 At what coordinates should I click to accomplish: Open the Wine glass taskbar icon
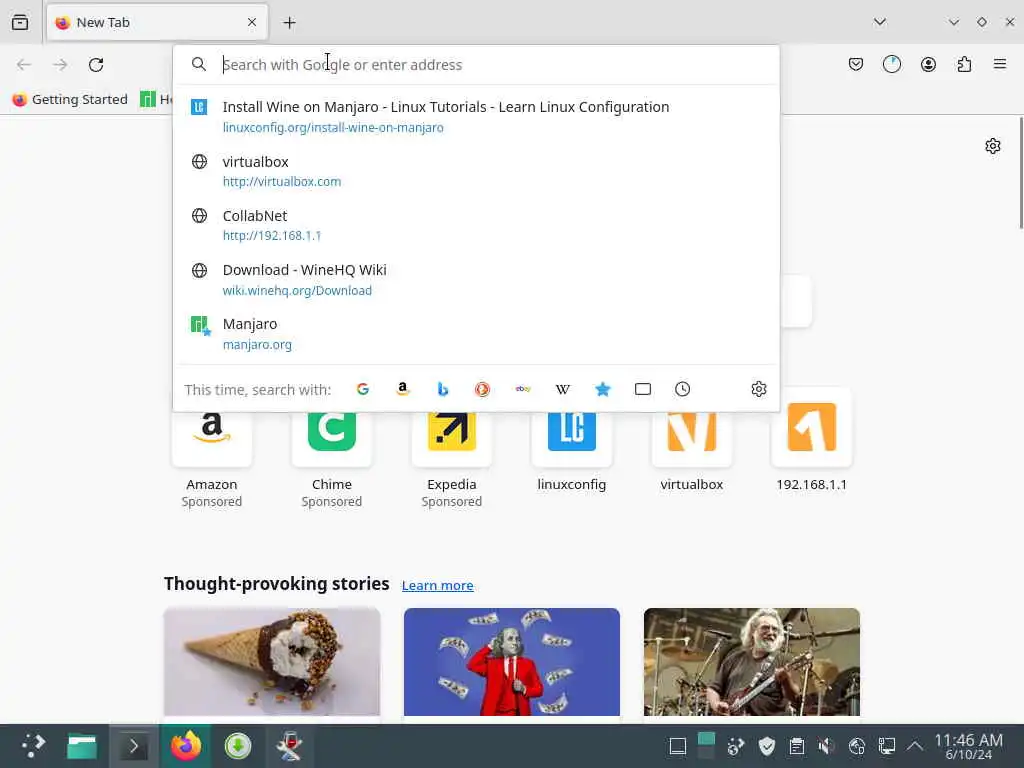(x=290, y=746)
